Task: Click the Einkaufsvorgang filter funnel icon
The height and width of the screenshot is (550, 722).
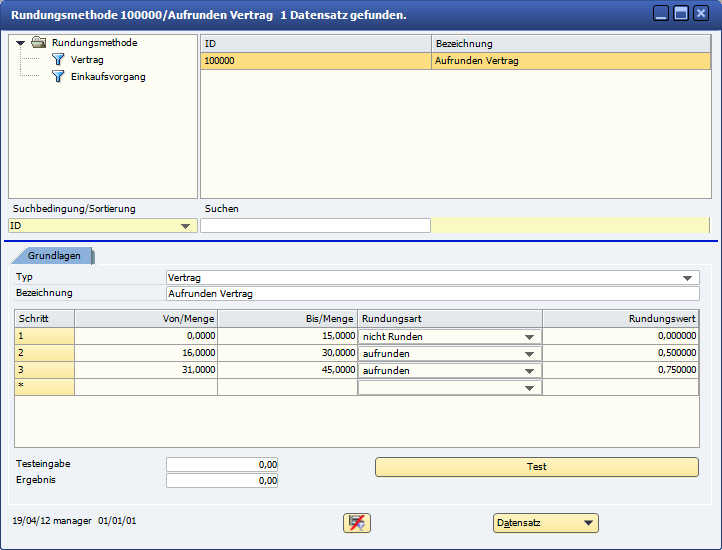Action: pos(58,77)
